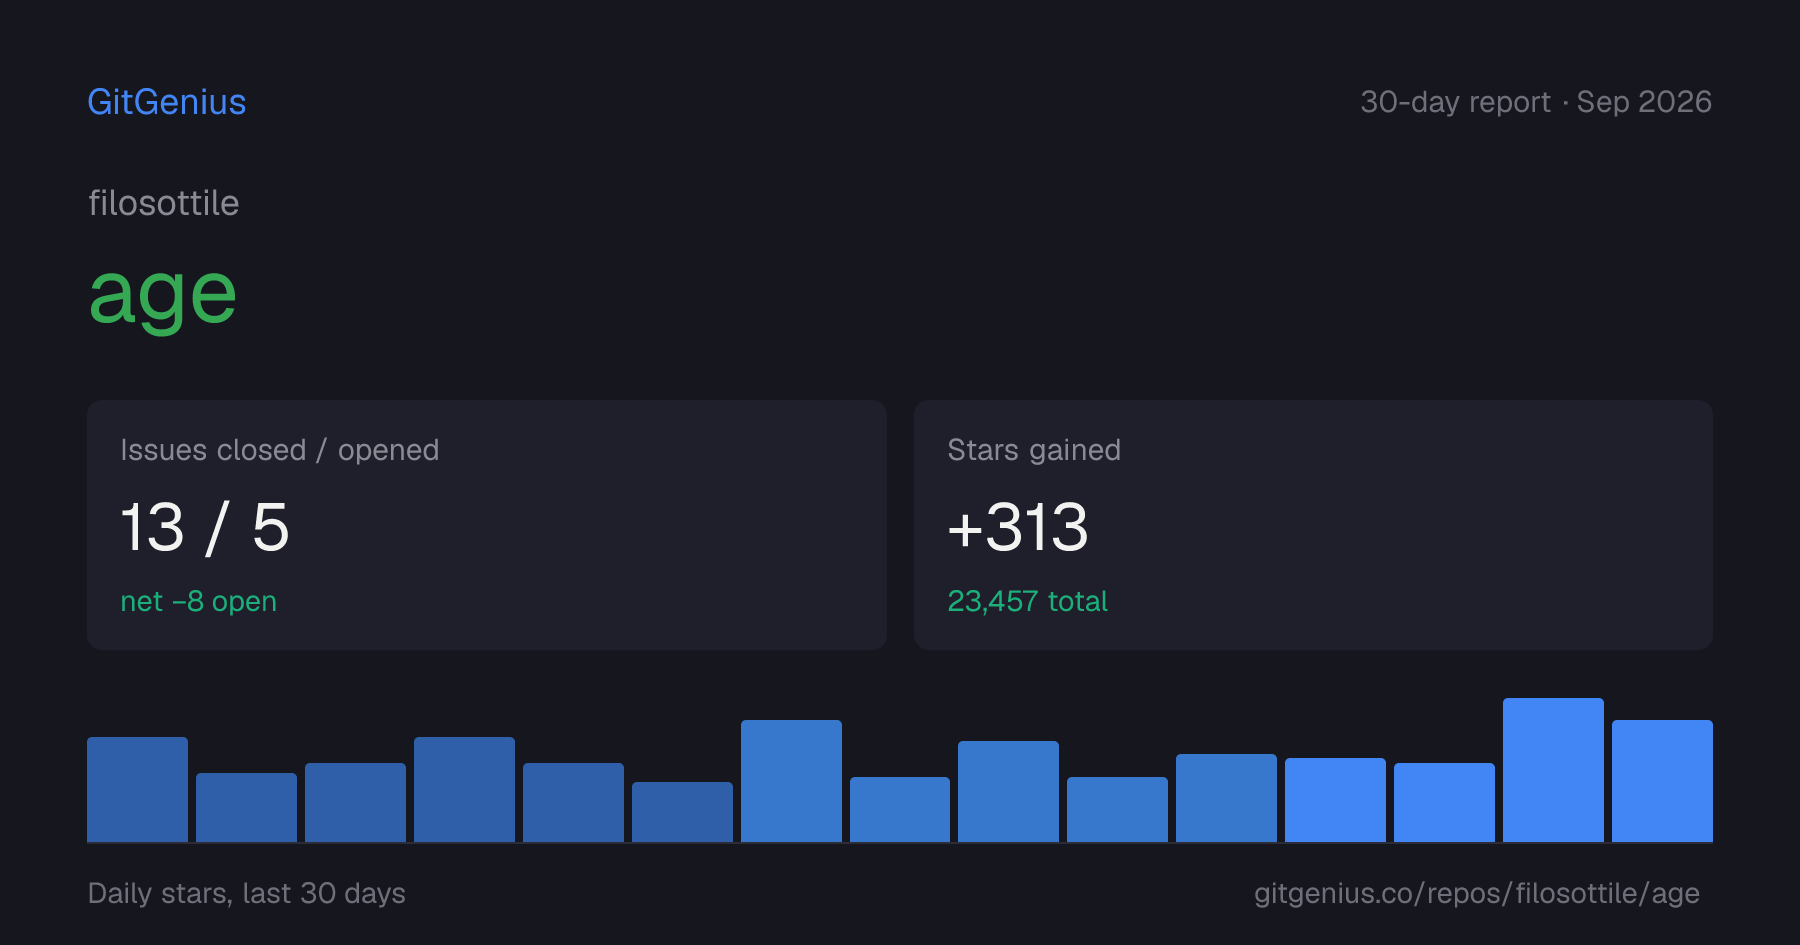
Task: Click the +313 stars figure
Action: click(x=1018, y=527)
